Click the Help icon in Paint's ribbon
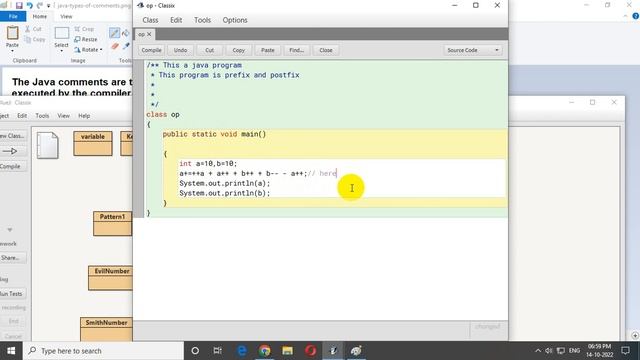The height and width of the screenshot is (360, 640). 636,16
